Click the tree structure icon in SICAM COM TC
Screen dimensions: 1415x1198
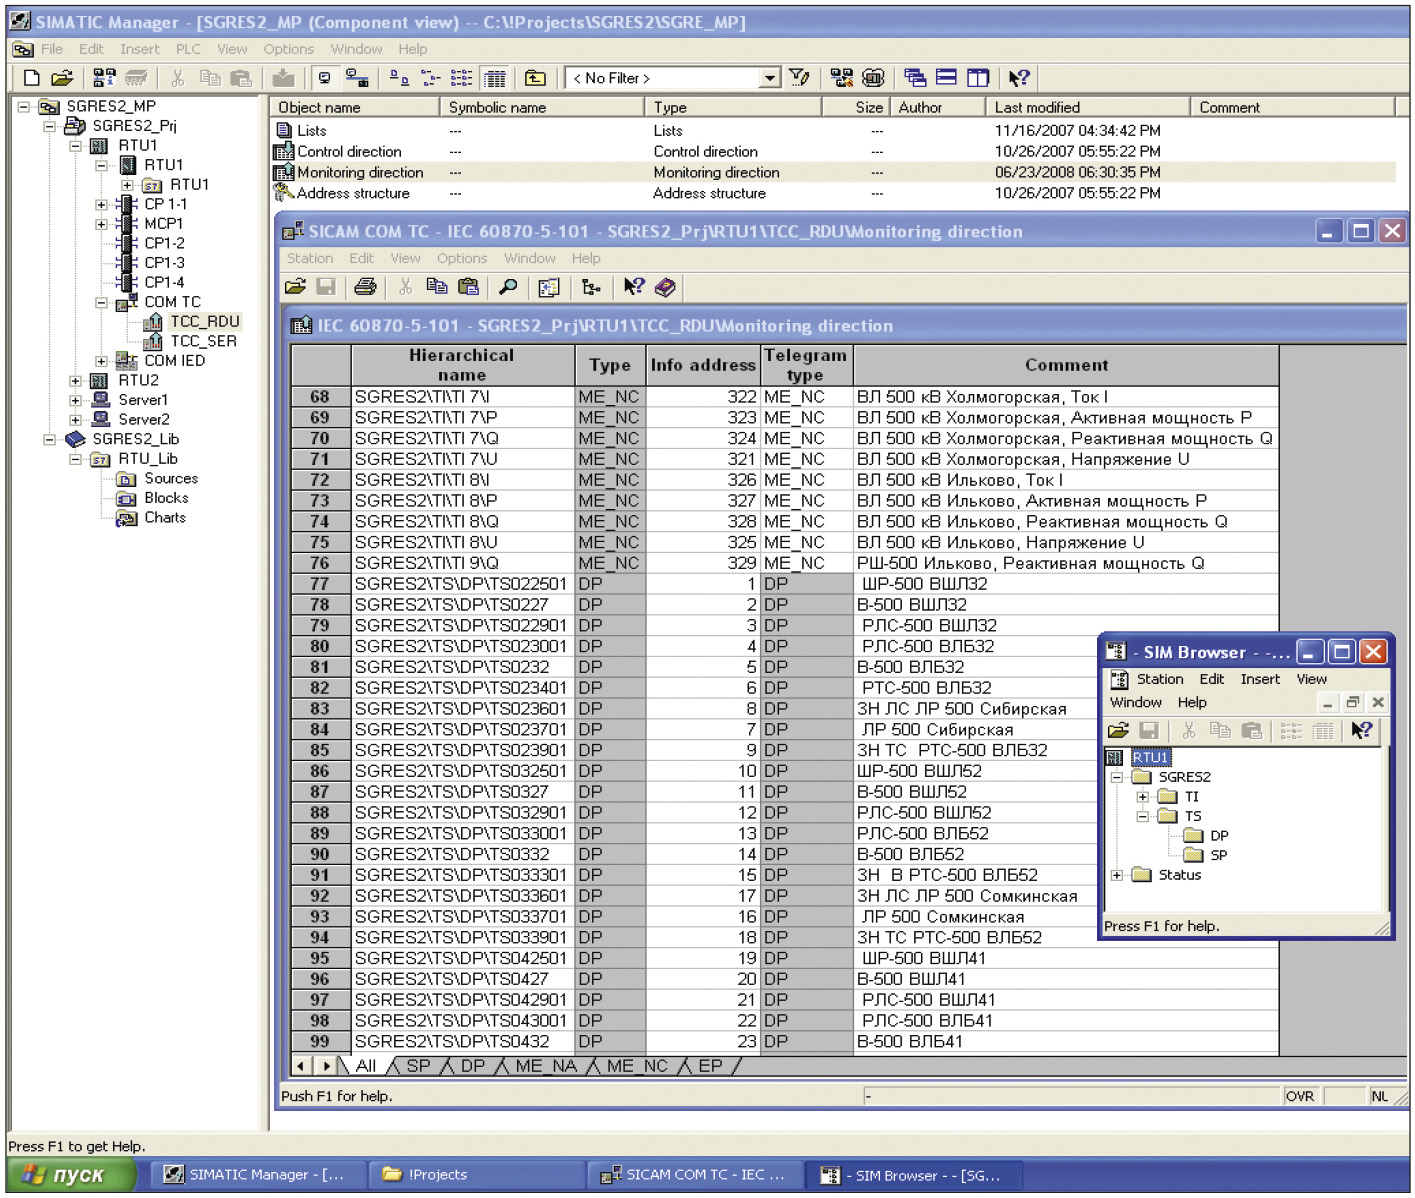pos(591,287)
